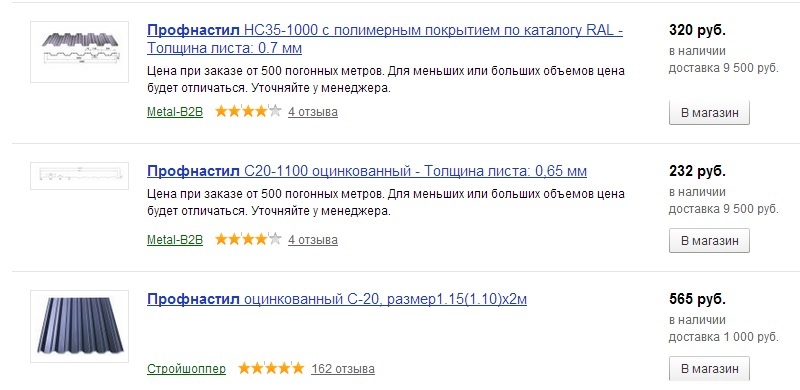Read the 4 отзыва reviews of first listing

313,111
